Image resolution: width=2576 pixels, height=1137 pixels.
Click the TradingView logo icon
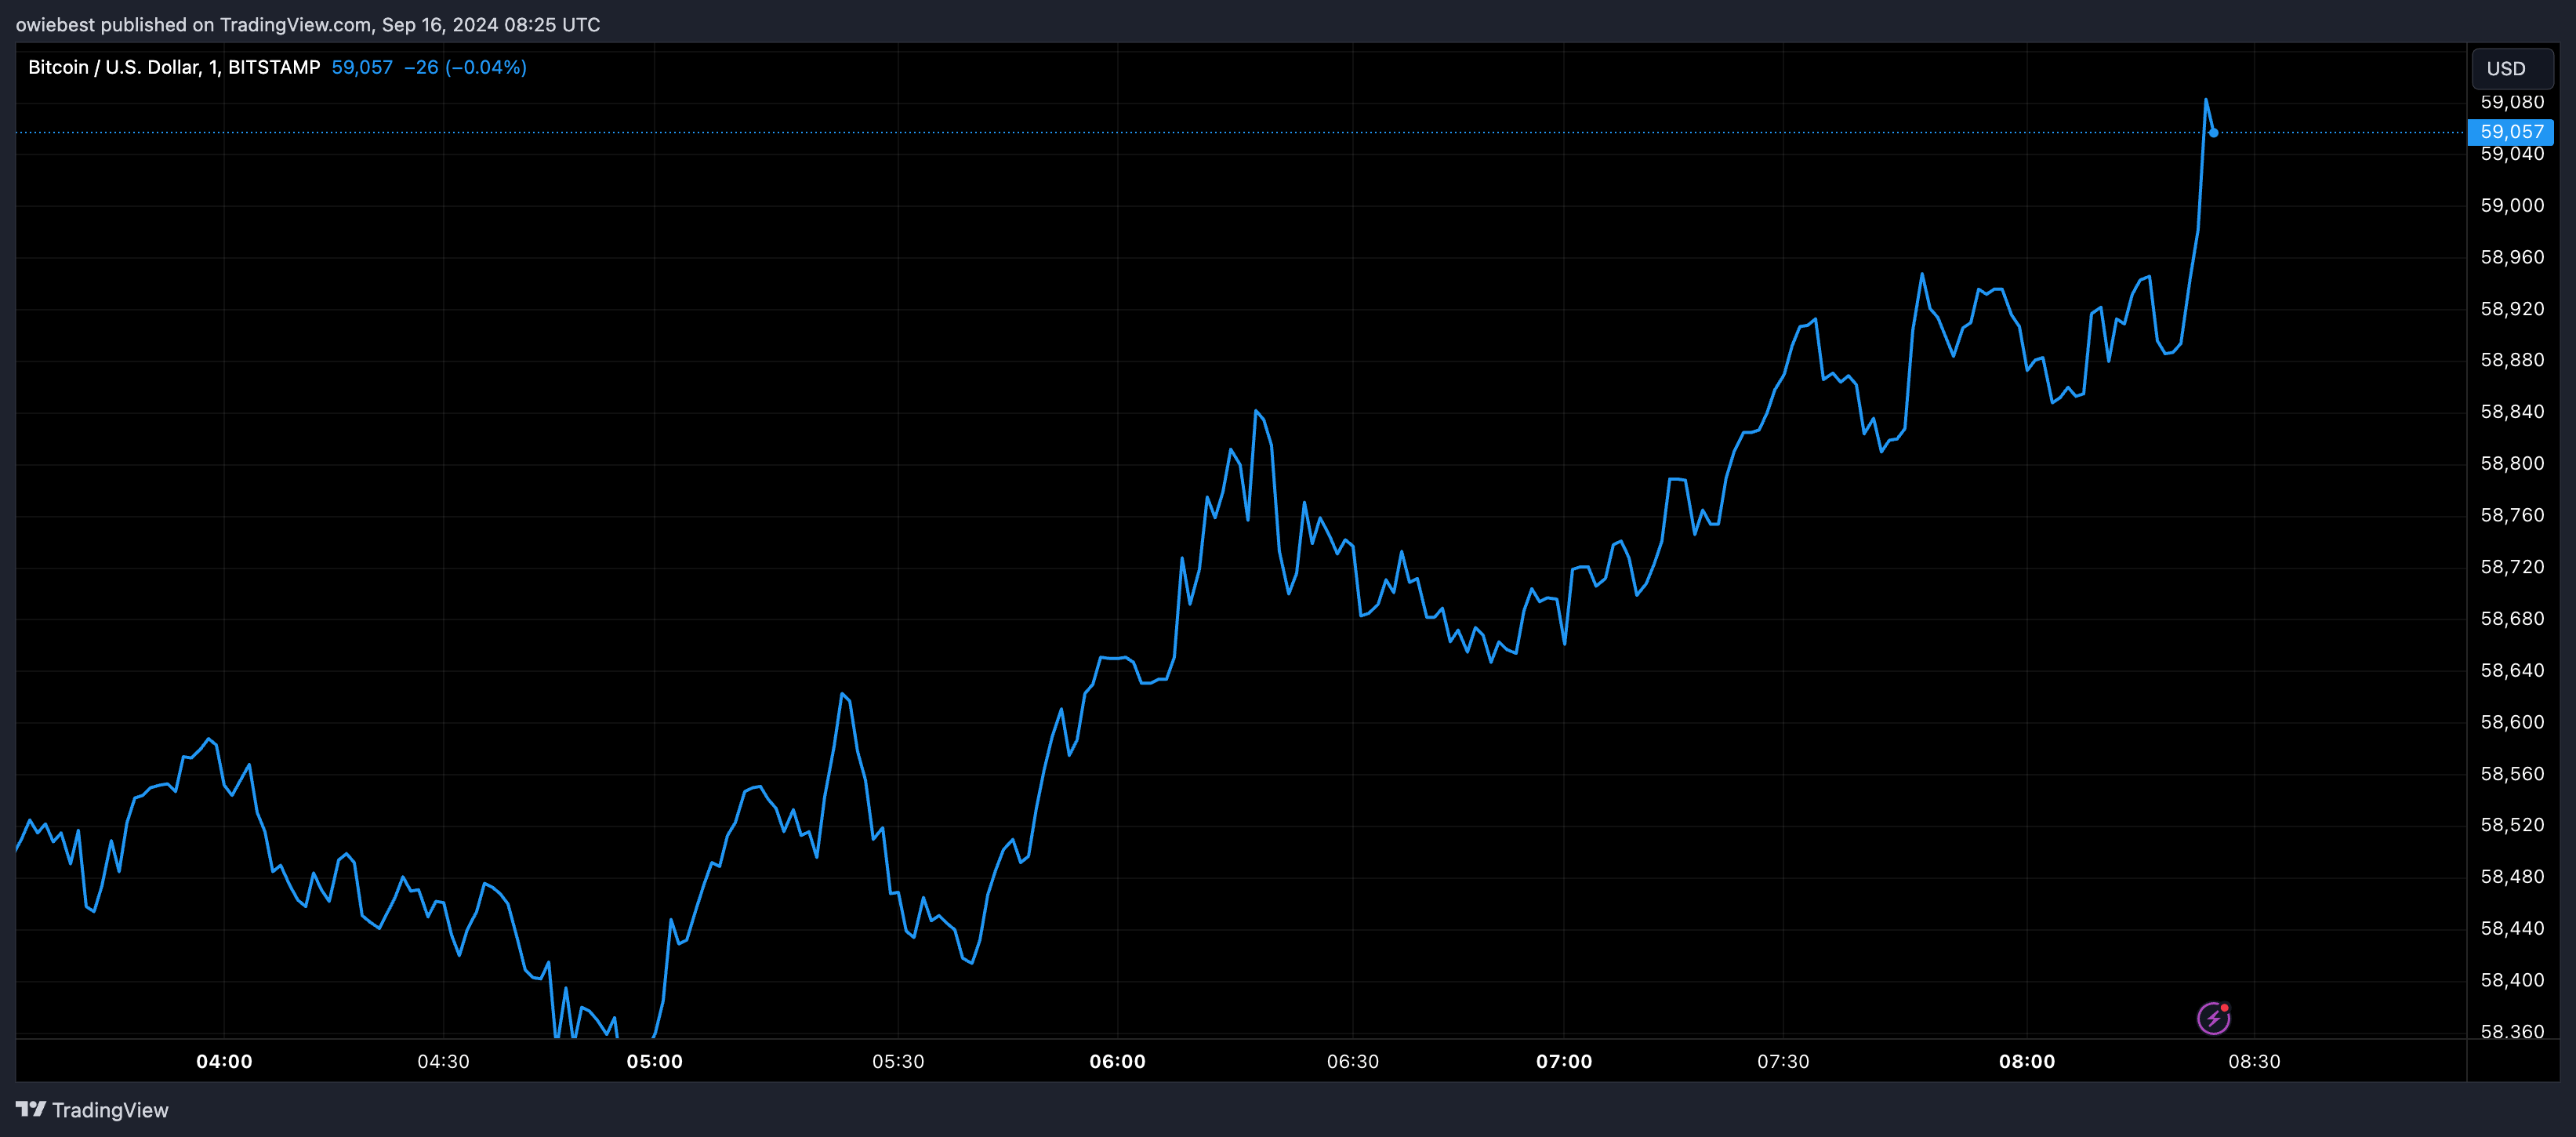pos(31,1109)
